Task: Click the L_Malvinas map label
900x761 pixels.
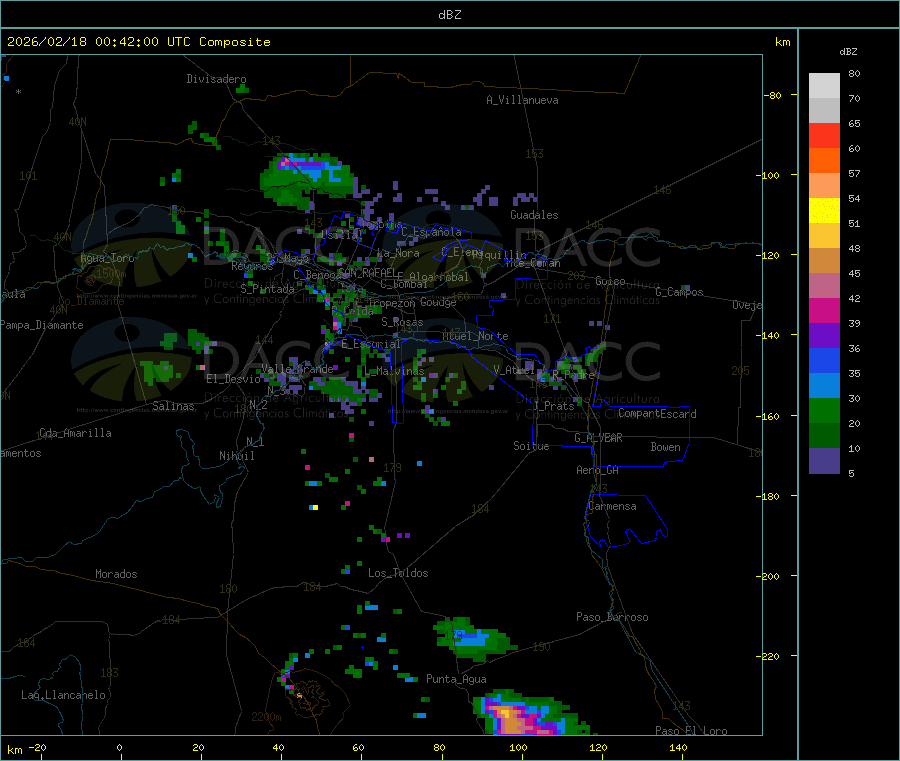Action: (394, 371)
